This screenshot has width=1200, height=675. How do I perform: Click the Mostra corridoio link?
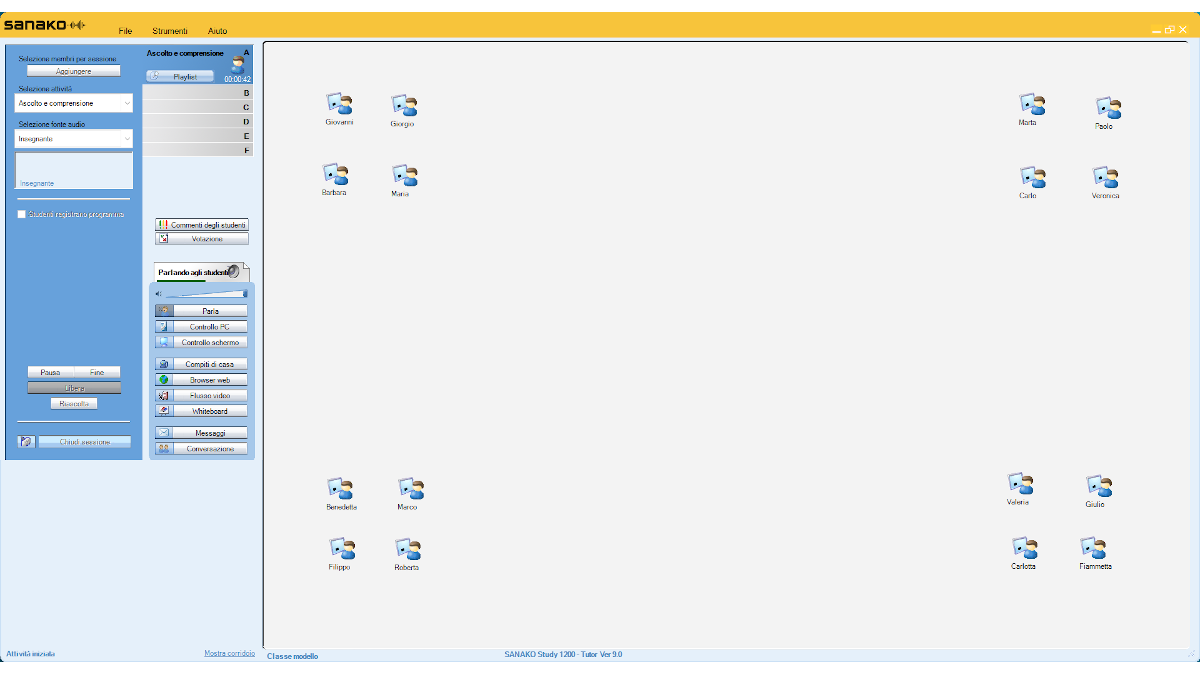point(229,653)
